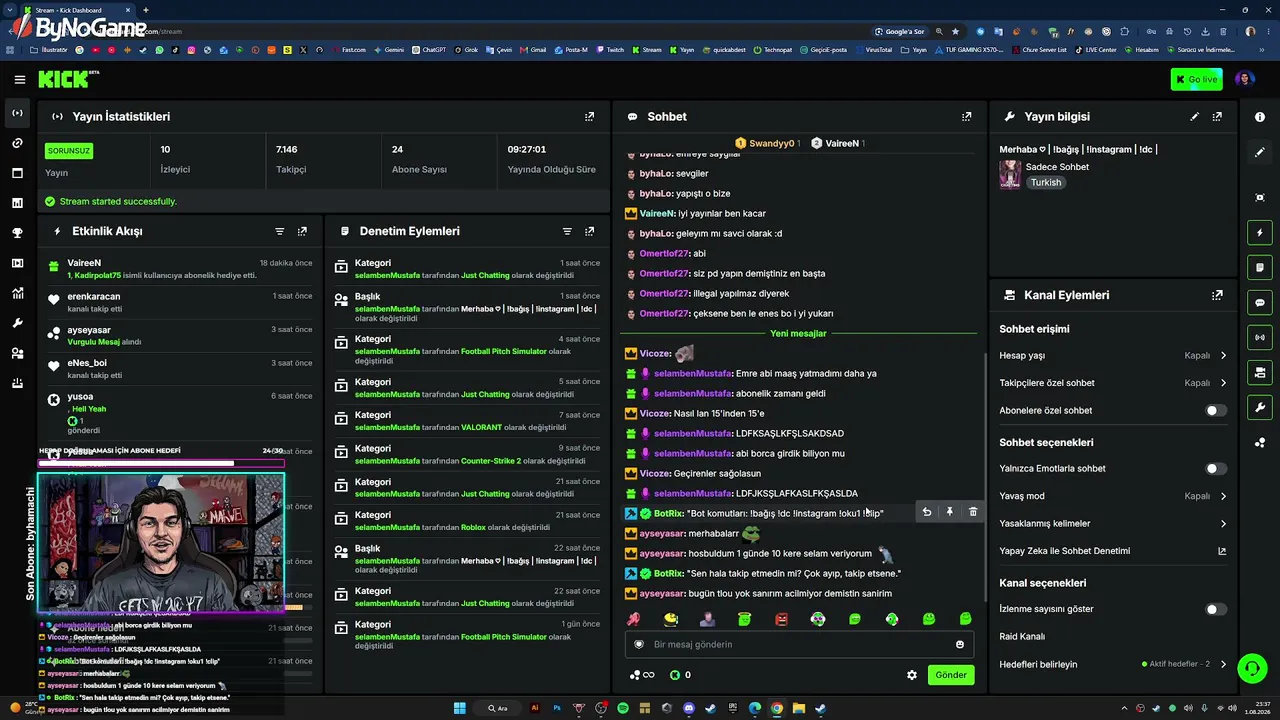Expand Takipçilere özel sohbet setting
Screen dimensions: 1280x720
point(1113,383)
